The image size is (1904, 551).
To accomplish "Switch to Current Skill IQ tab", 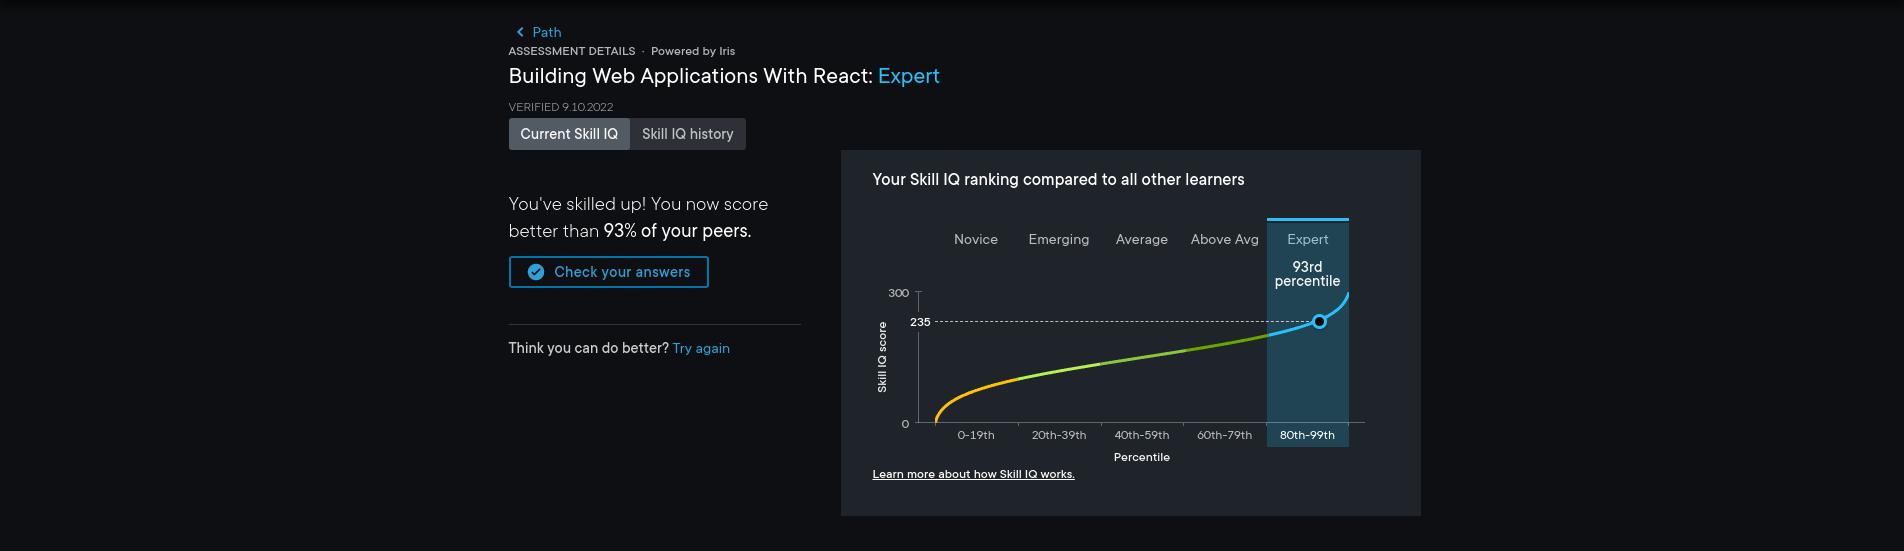I will tap(569, 134).
